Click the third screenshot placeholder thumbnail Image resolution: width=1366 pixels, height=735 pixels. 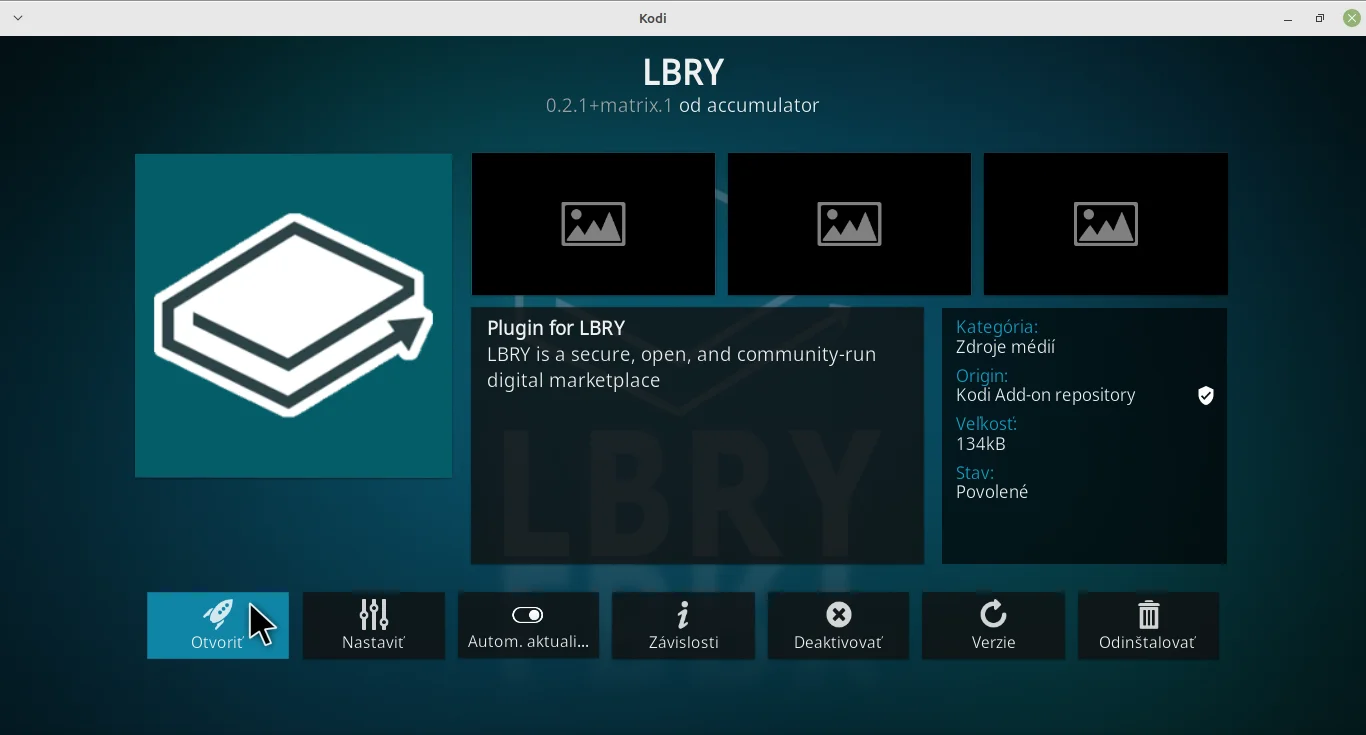pyautogui.click(x=1106, y=224)
